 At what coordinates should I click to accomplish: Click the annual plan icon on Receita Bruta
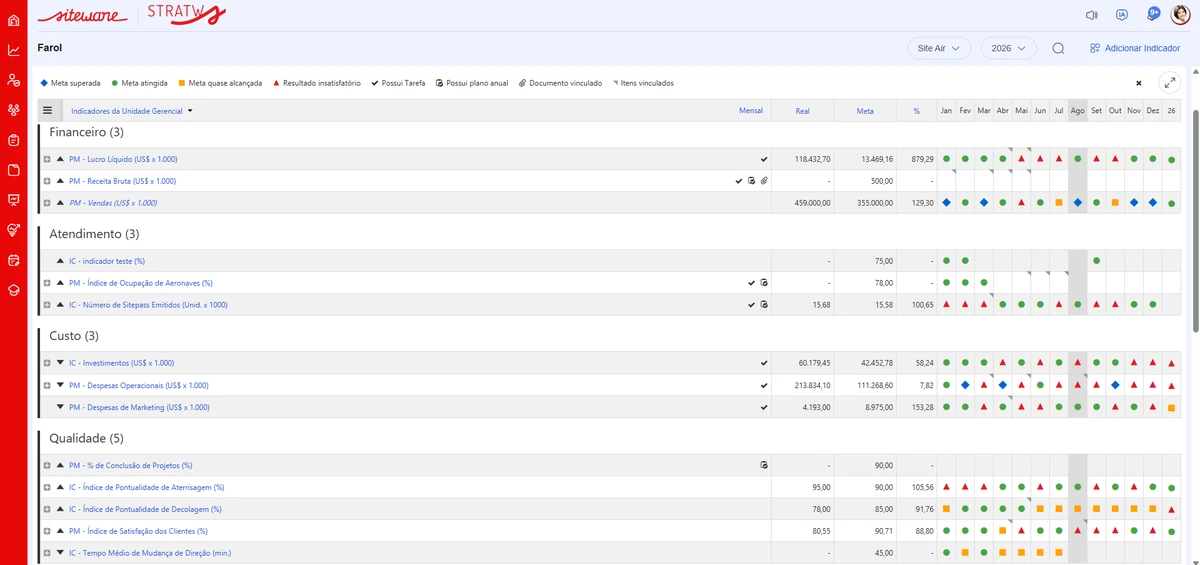click(751, 181)
